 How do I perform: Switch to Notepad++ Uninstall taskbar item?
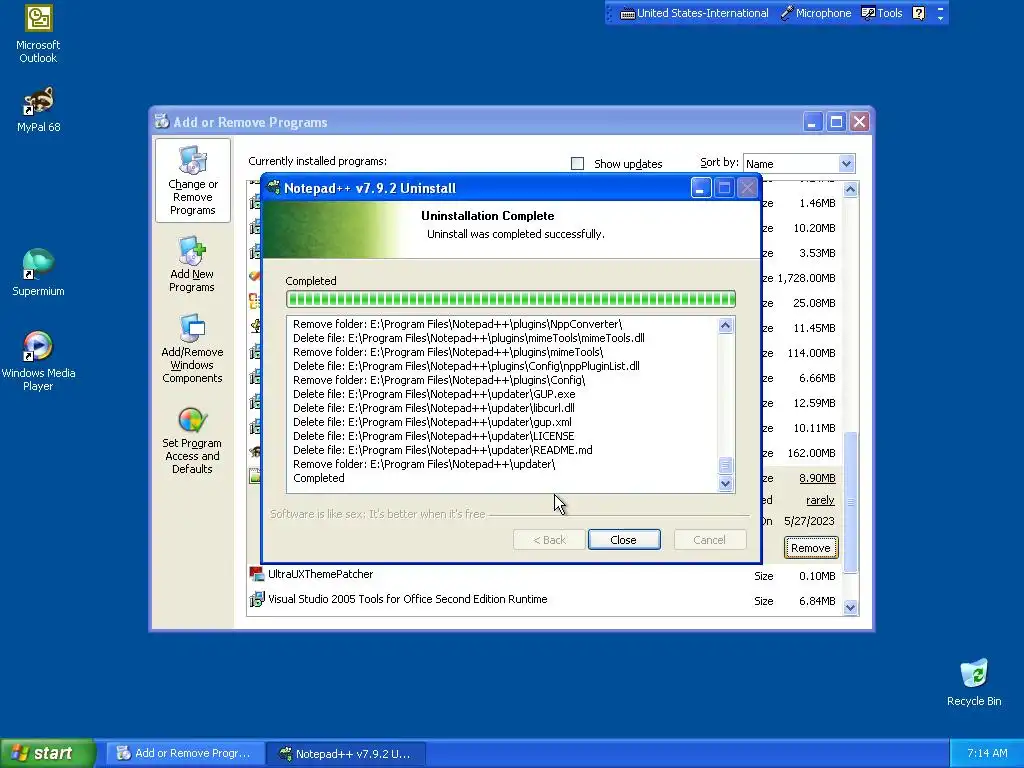[346, 754]
